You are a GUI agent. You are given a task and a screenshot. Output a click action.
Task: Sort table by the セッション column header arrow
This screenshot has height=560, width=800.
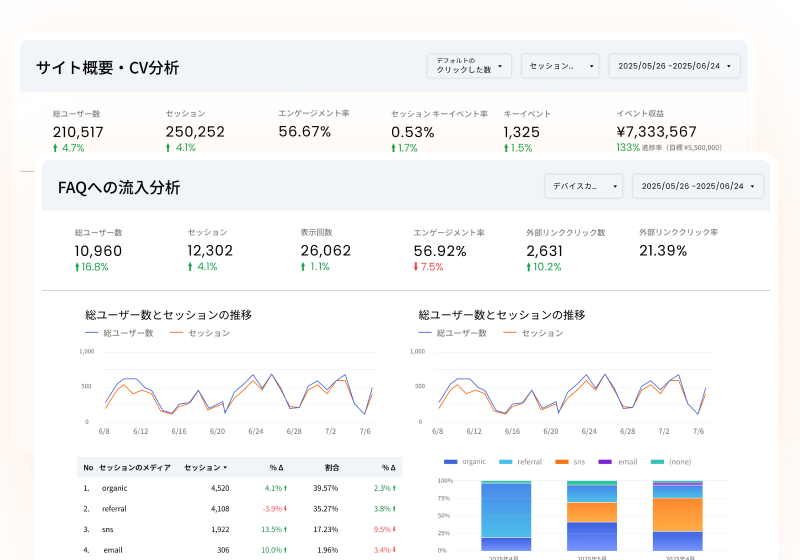(225, 468)
